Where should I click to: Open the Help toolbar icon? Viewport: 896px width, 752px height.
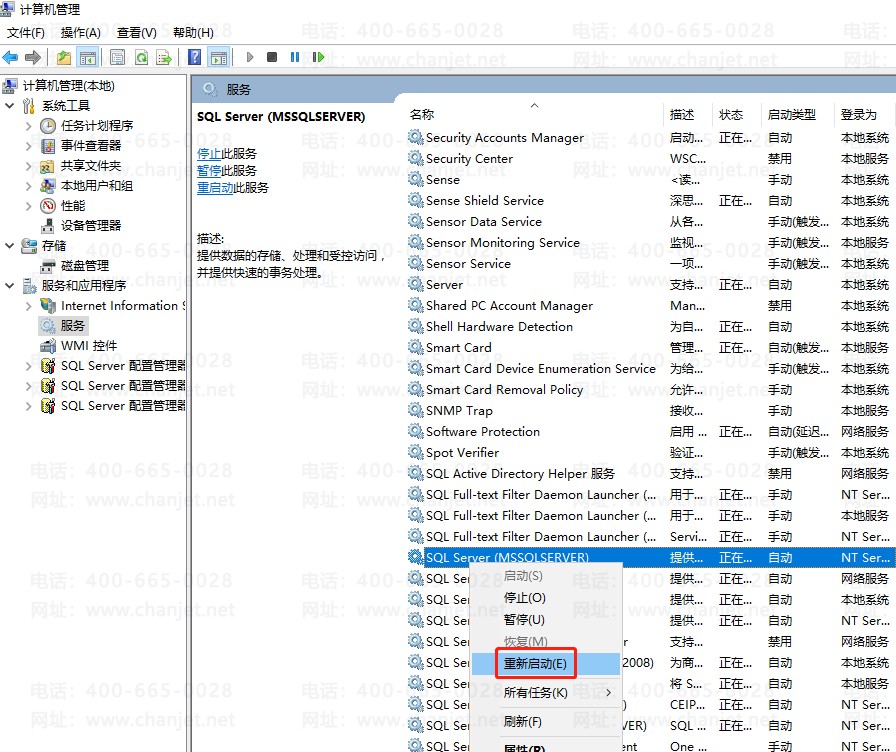point(194,57)
